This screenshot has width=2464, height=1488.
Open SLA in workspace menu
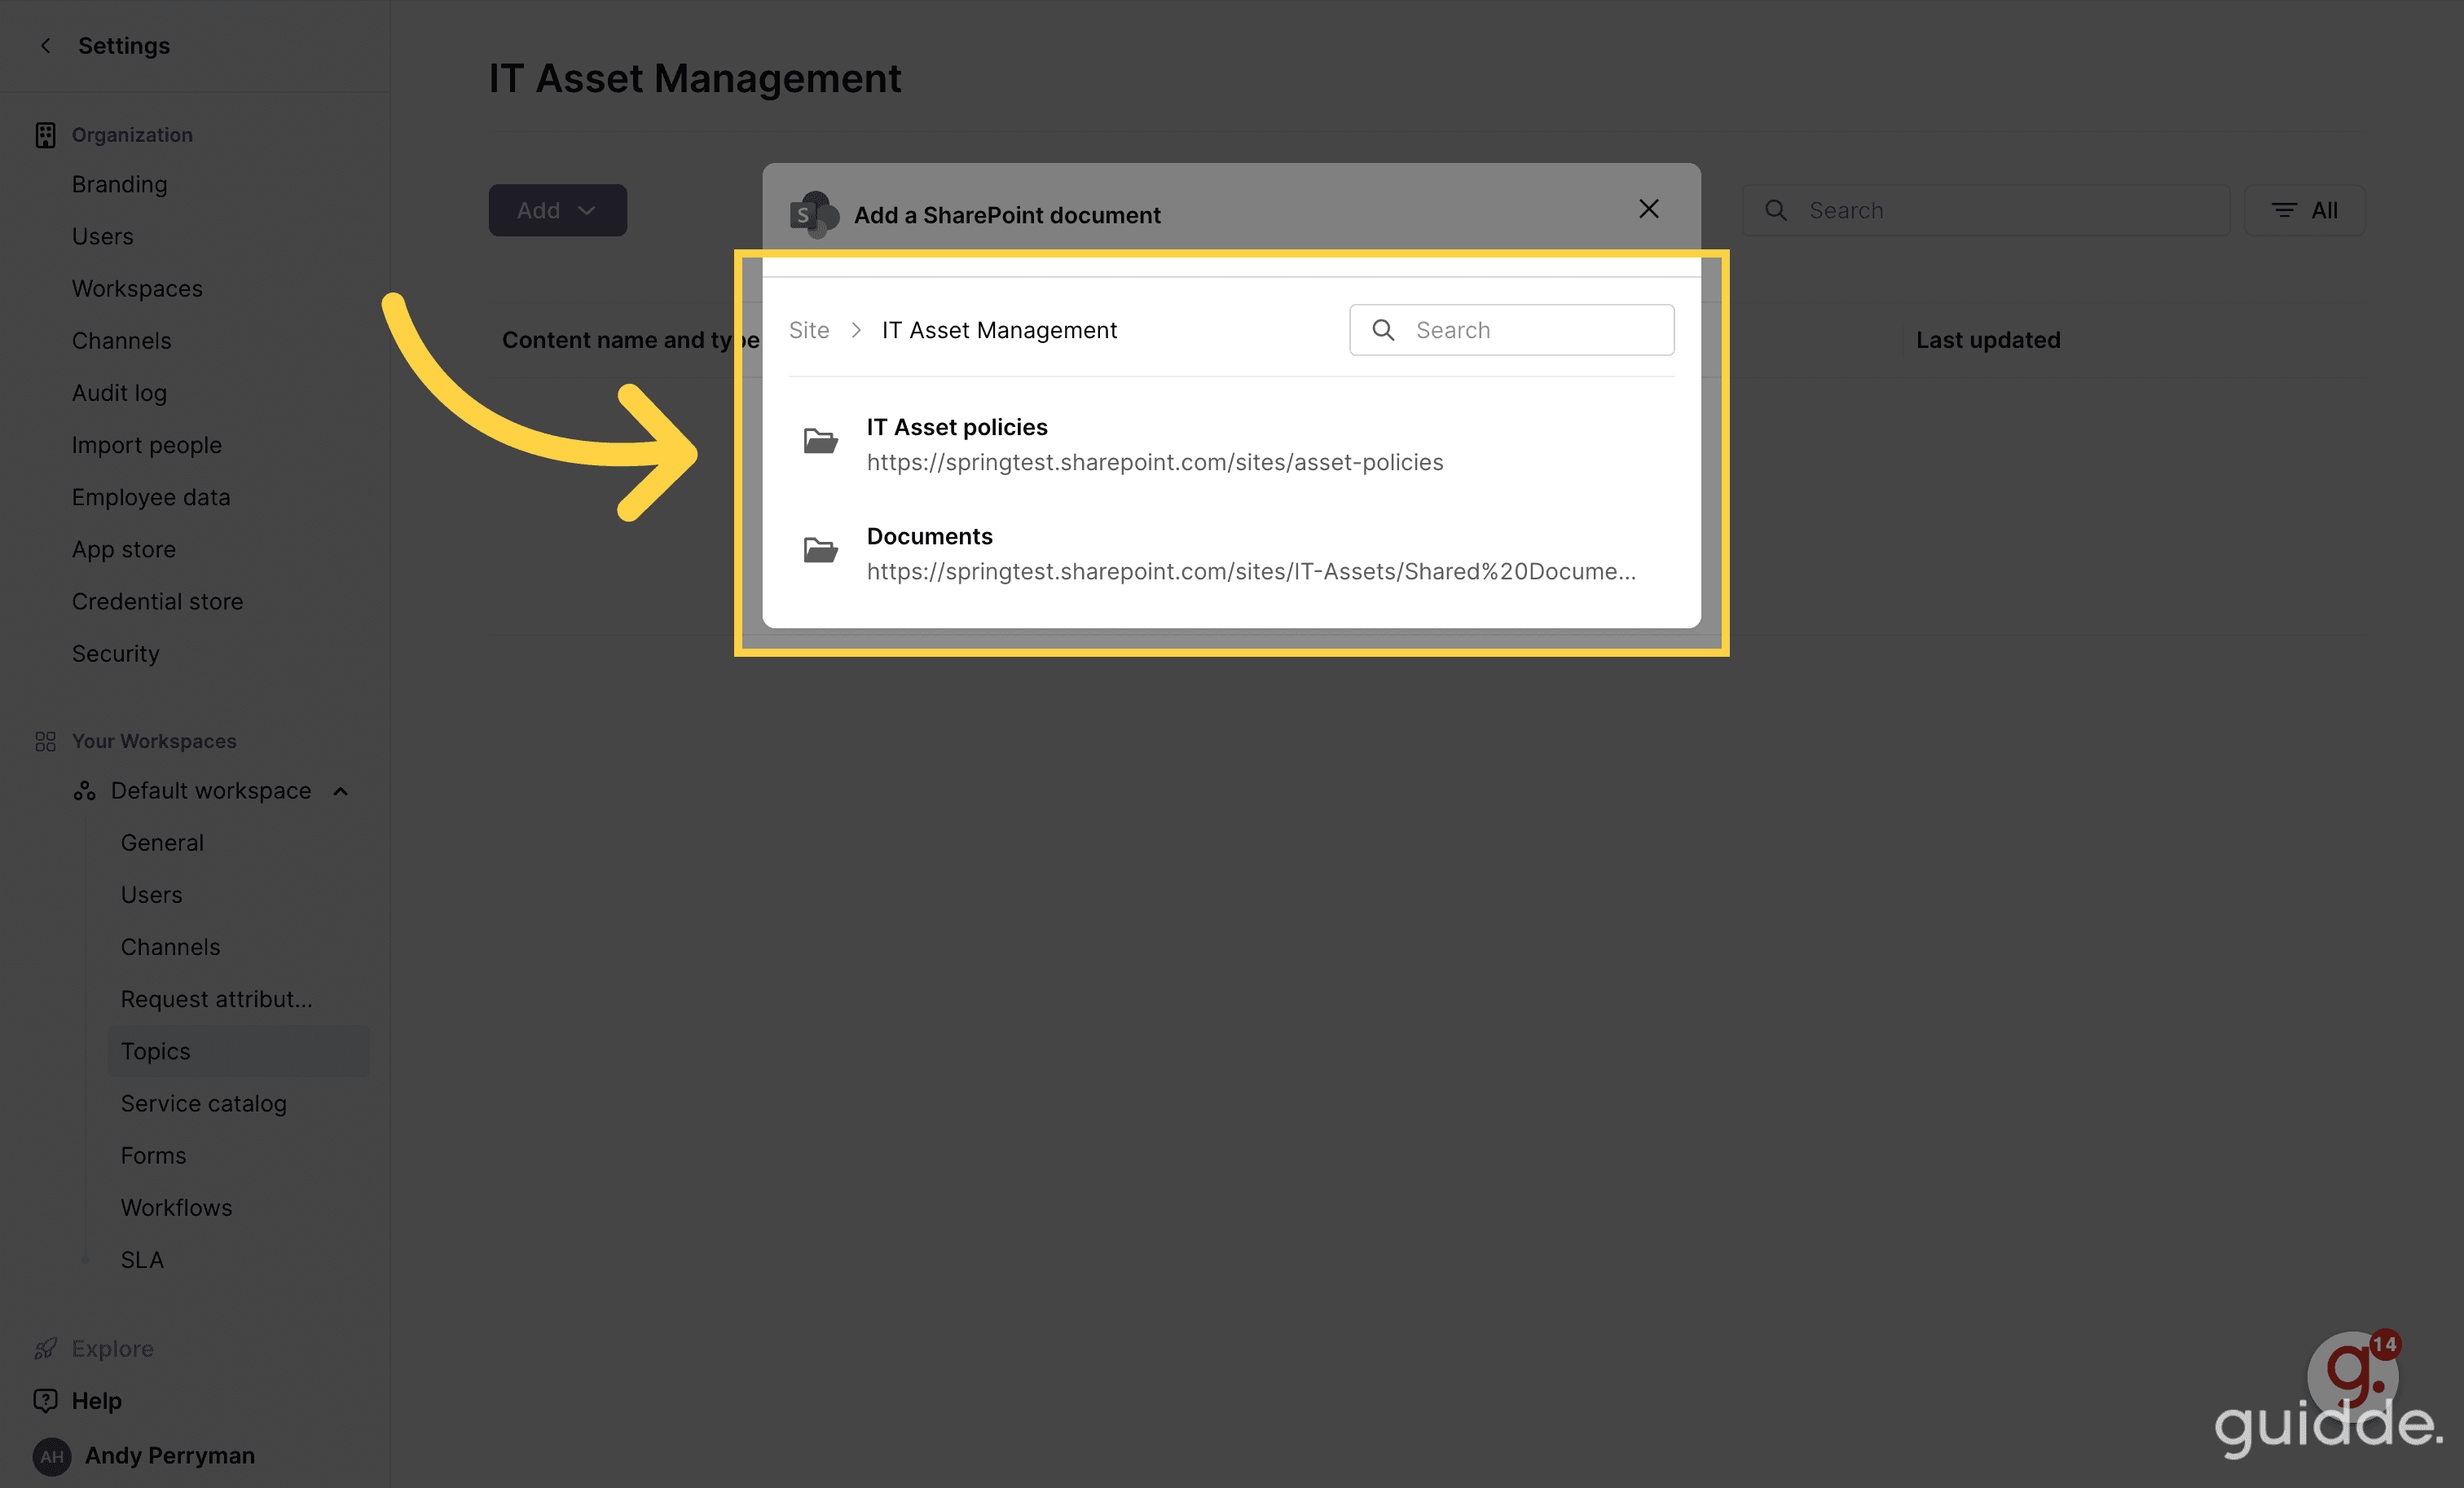[143, 1260]
